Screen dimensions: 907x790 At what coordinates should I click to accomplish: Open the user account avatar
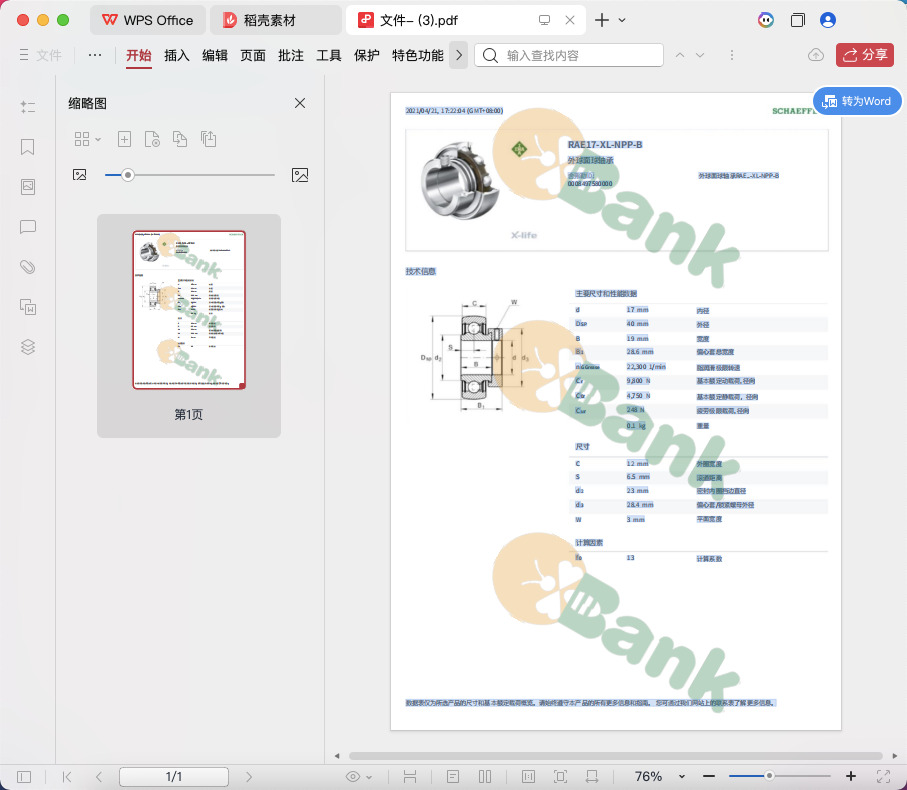click(828, 20)
